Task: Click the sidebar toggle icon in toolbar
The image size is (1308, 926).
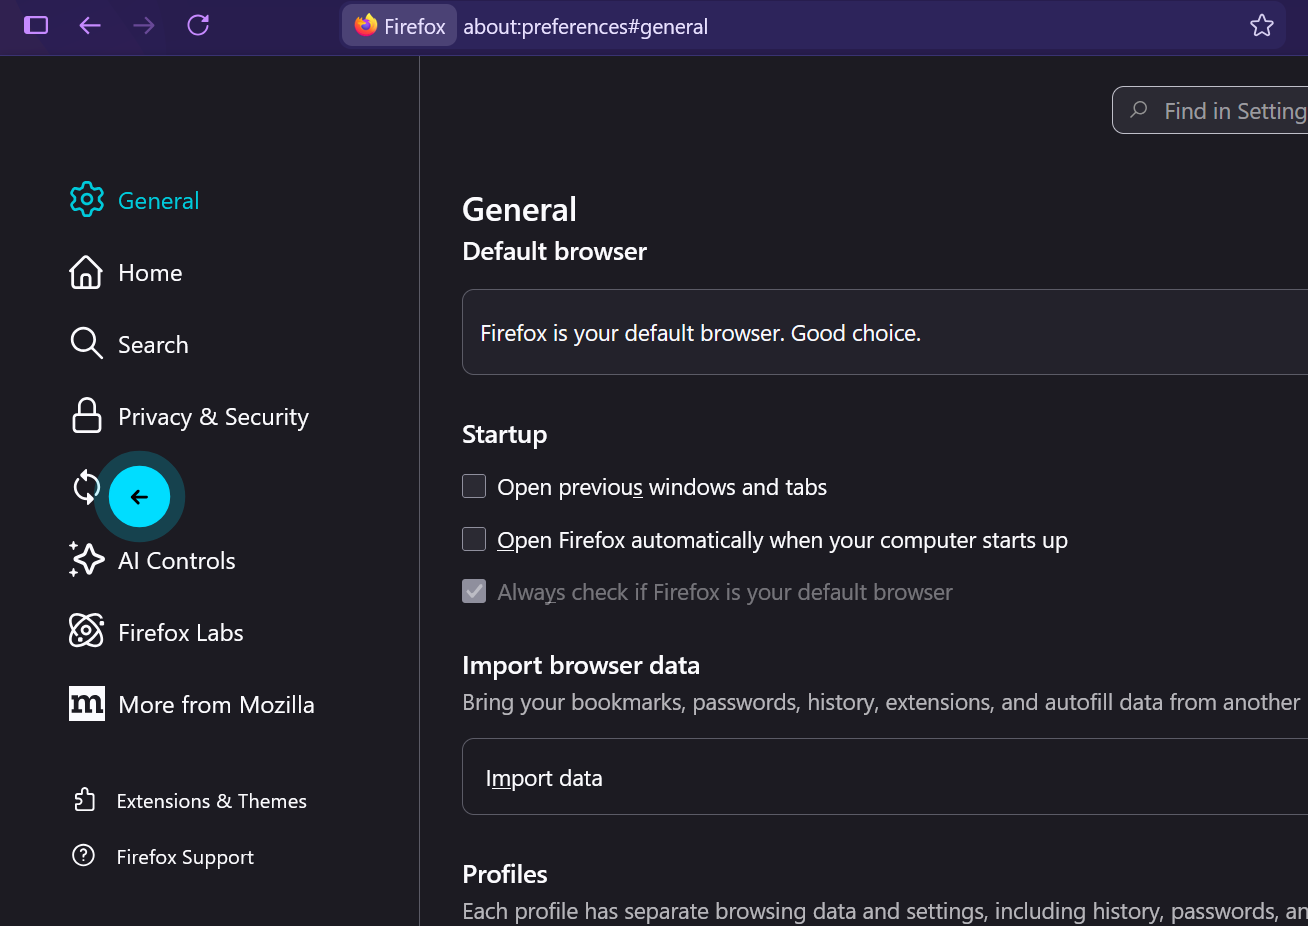Action: tap(36, 25)
